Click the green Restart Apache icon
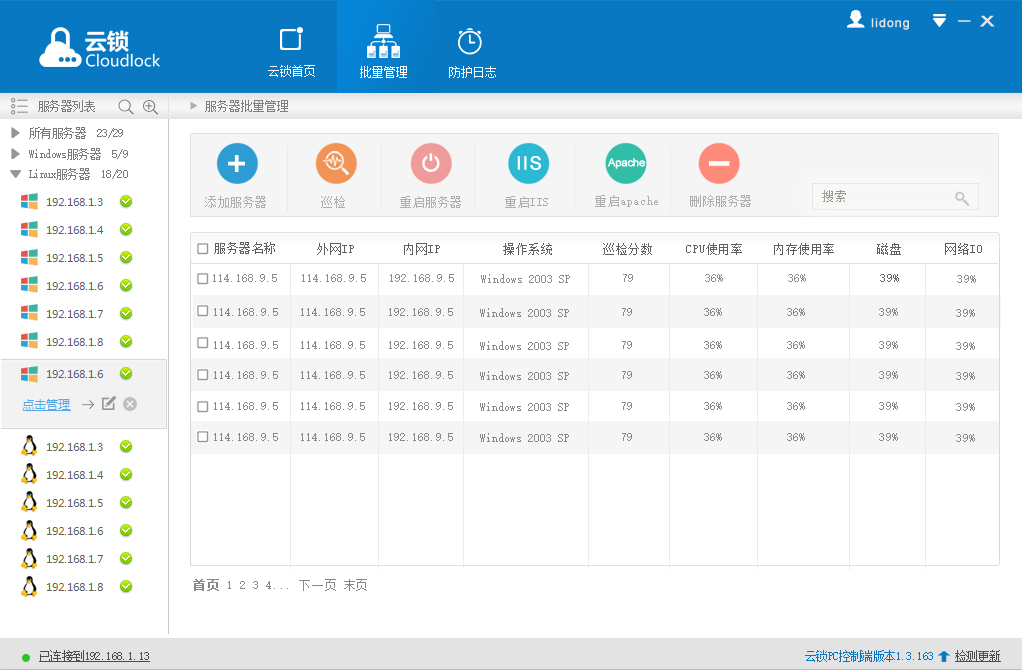This screenshot has height=670, width=1022. pos(626,163)
